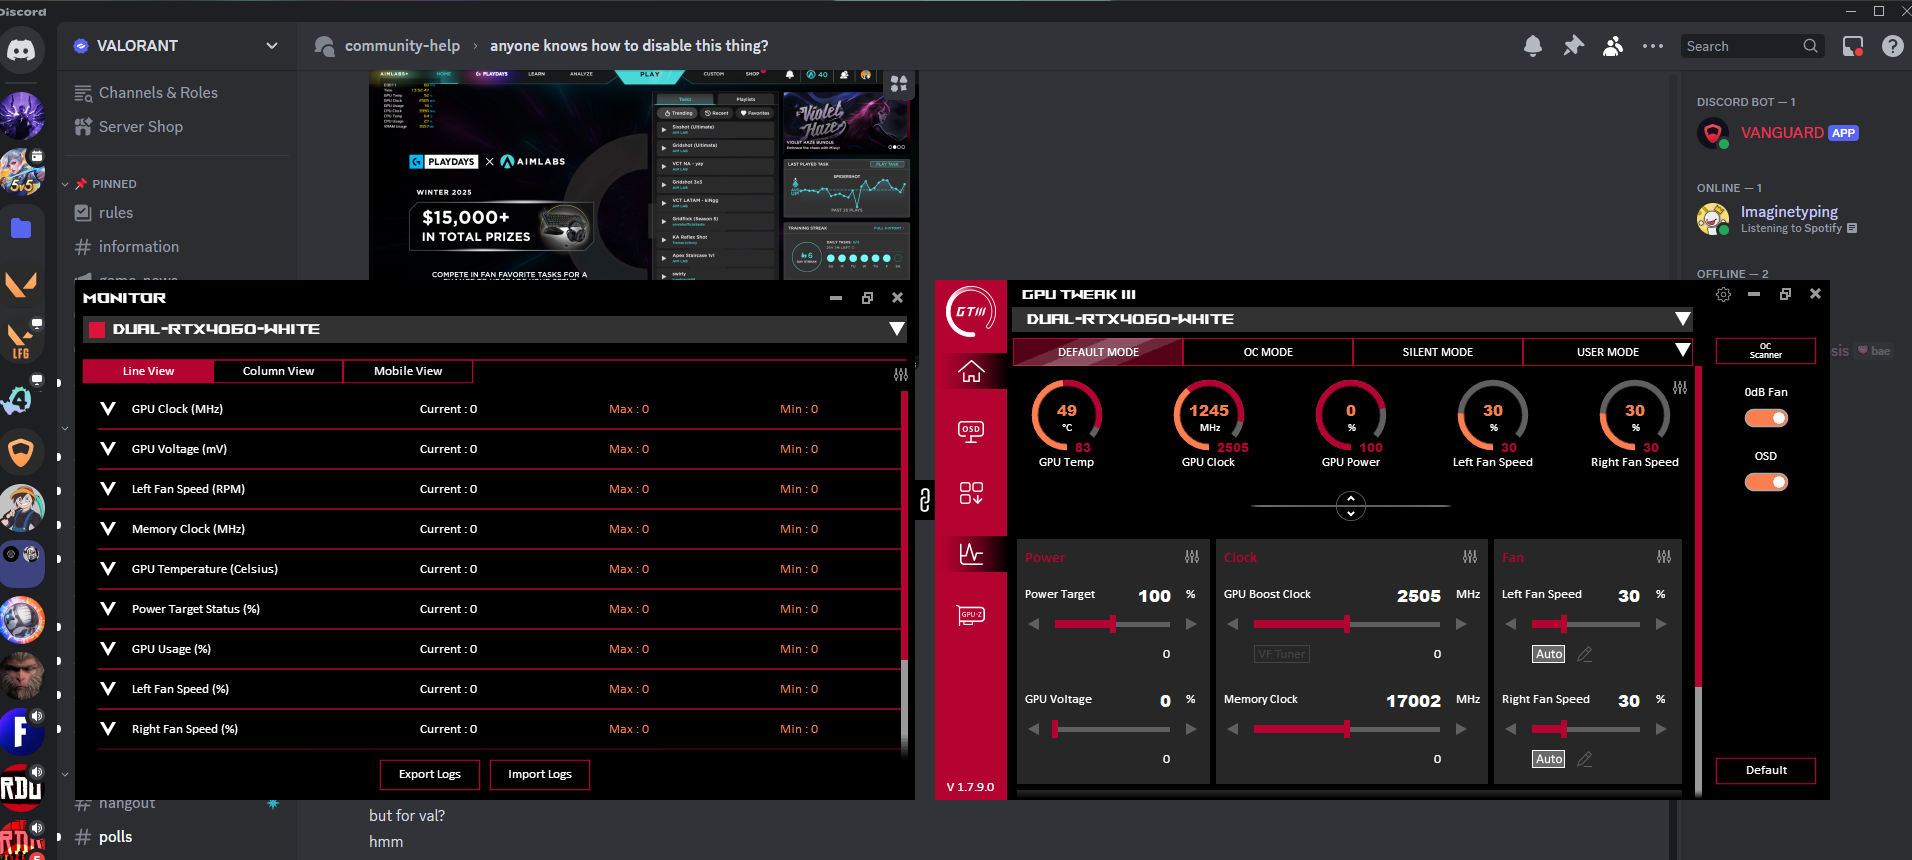Open the LFG server in Discord sidebar
This screenshot has height=860, width=1912.
[22, 339]
